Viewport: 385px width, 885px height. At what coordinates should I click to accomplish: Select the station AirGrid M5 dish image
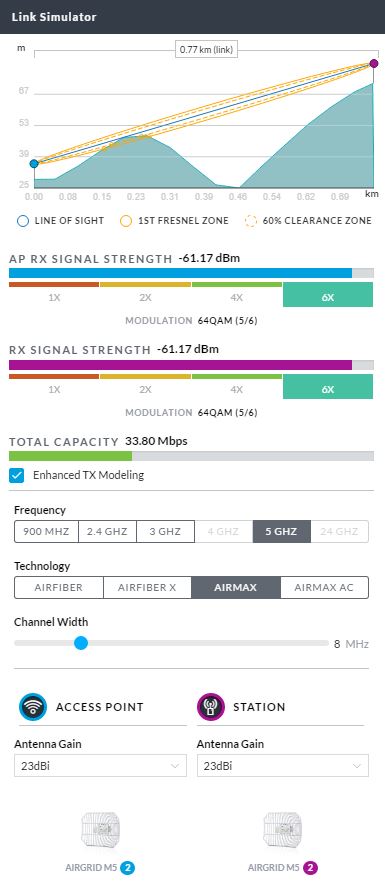(x=283, y=830)
